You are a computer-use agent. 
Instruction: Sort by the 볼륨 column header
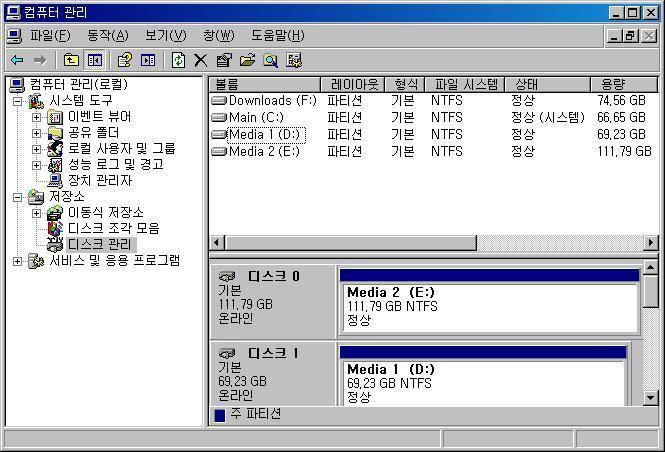(265, 84)
